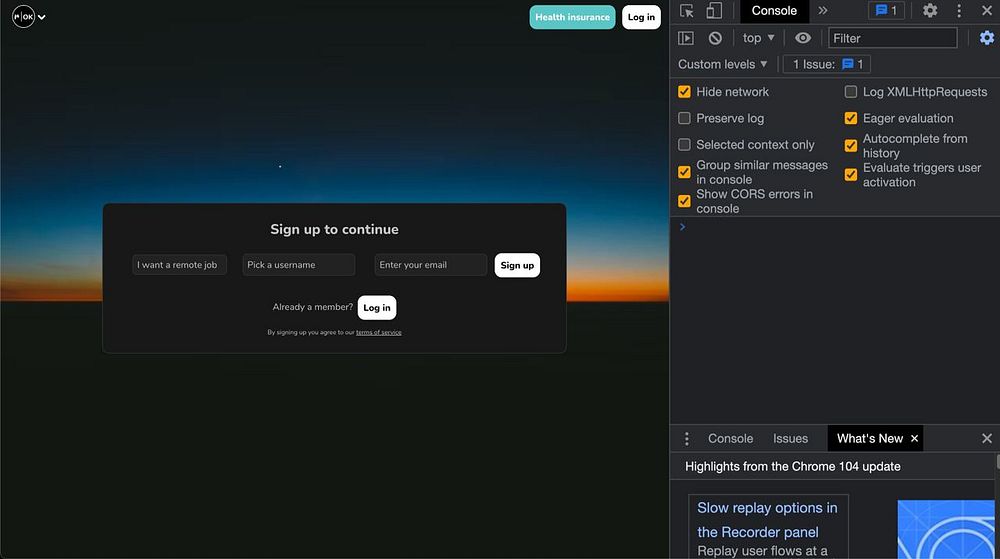Enable Selected context only checkbox

pos(684,145)
